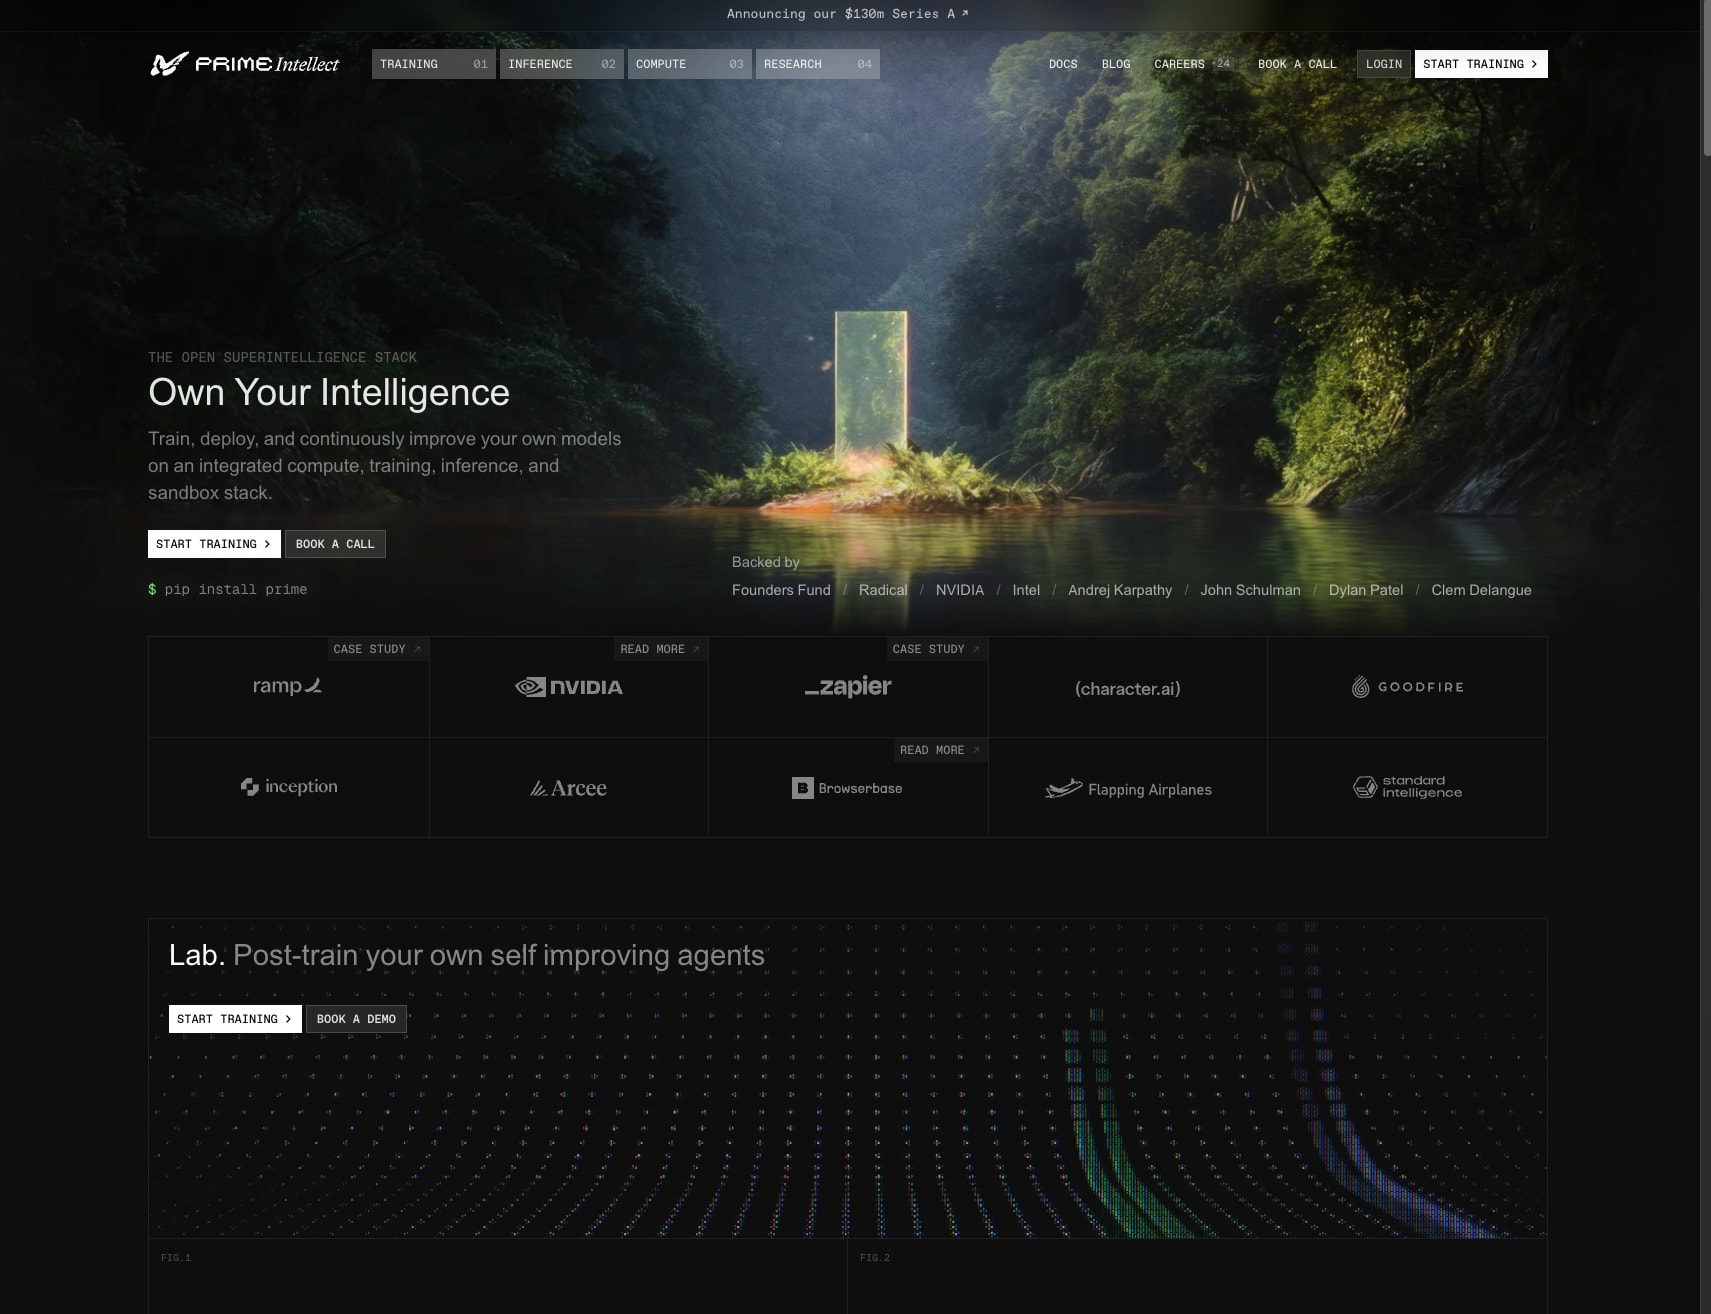Open the Browserbase Read More link
Screen dimensions: 1711x1314
click(x=940, y=750)
